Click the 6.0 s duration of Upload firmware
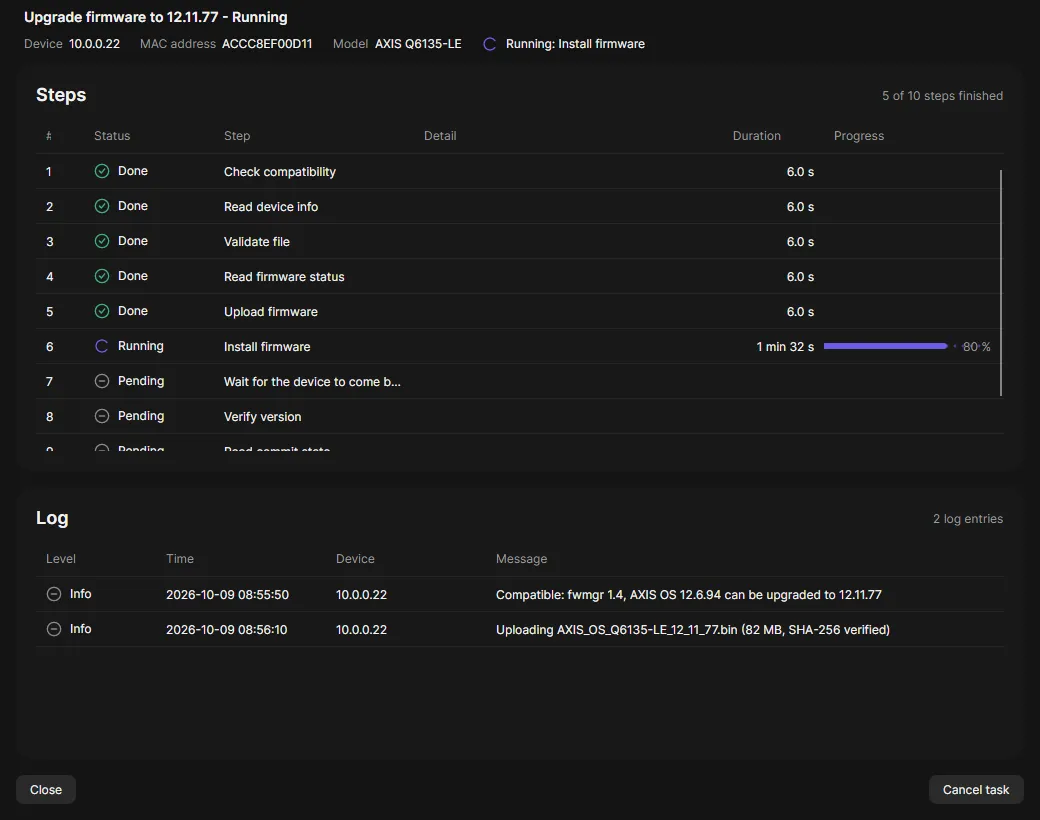The height and width of the screenshot is (820, 1040). tap(800, 312)
